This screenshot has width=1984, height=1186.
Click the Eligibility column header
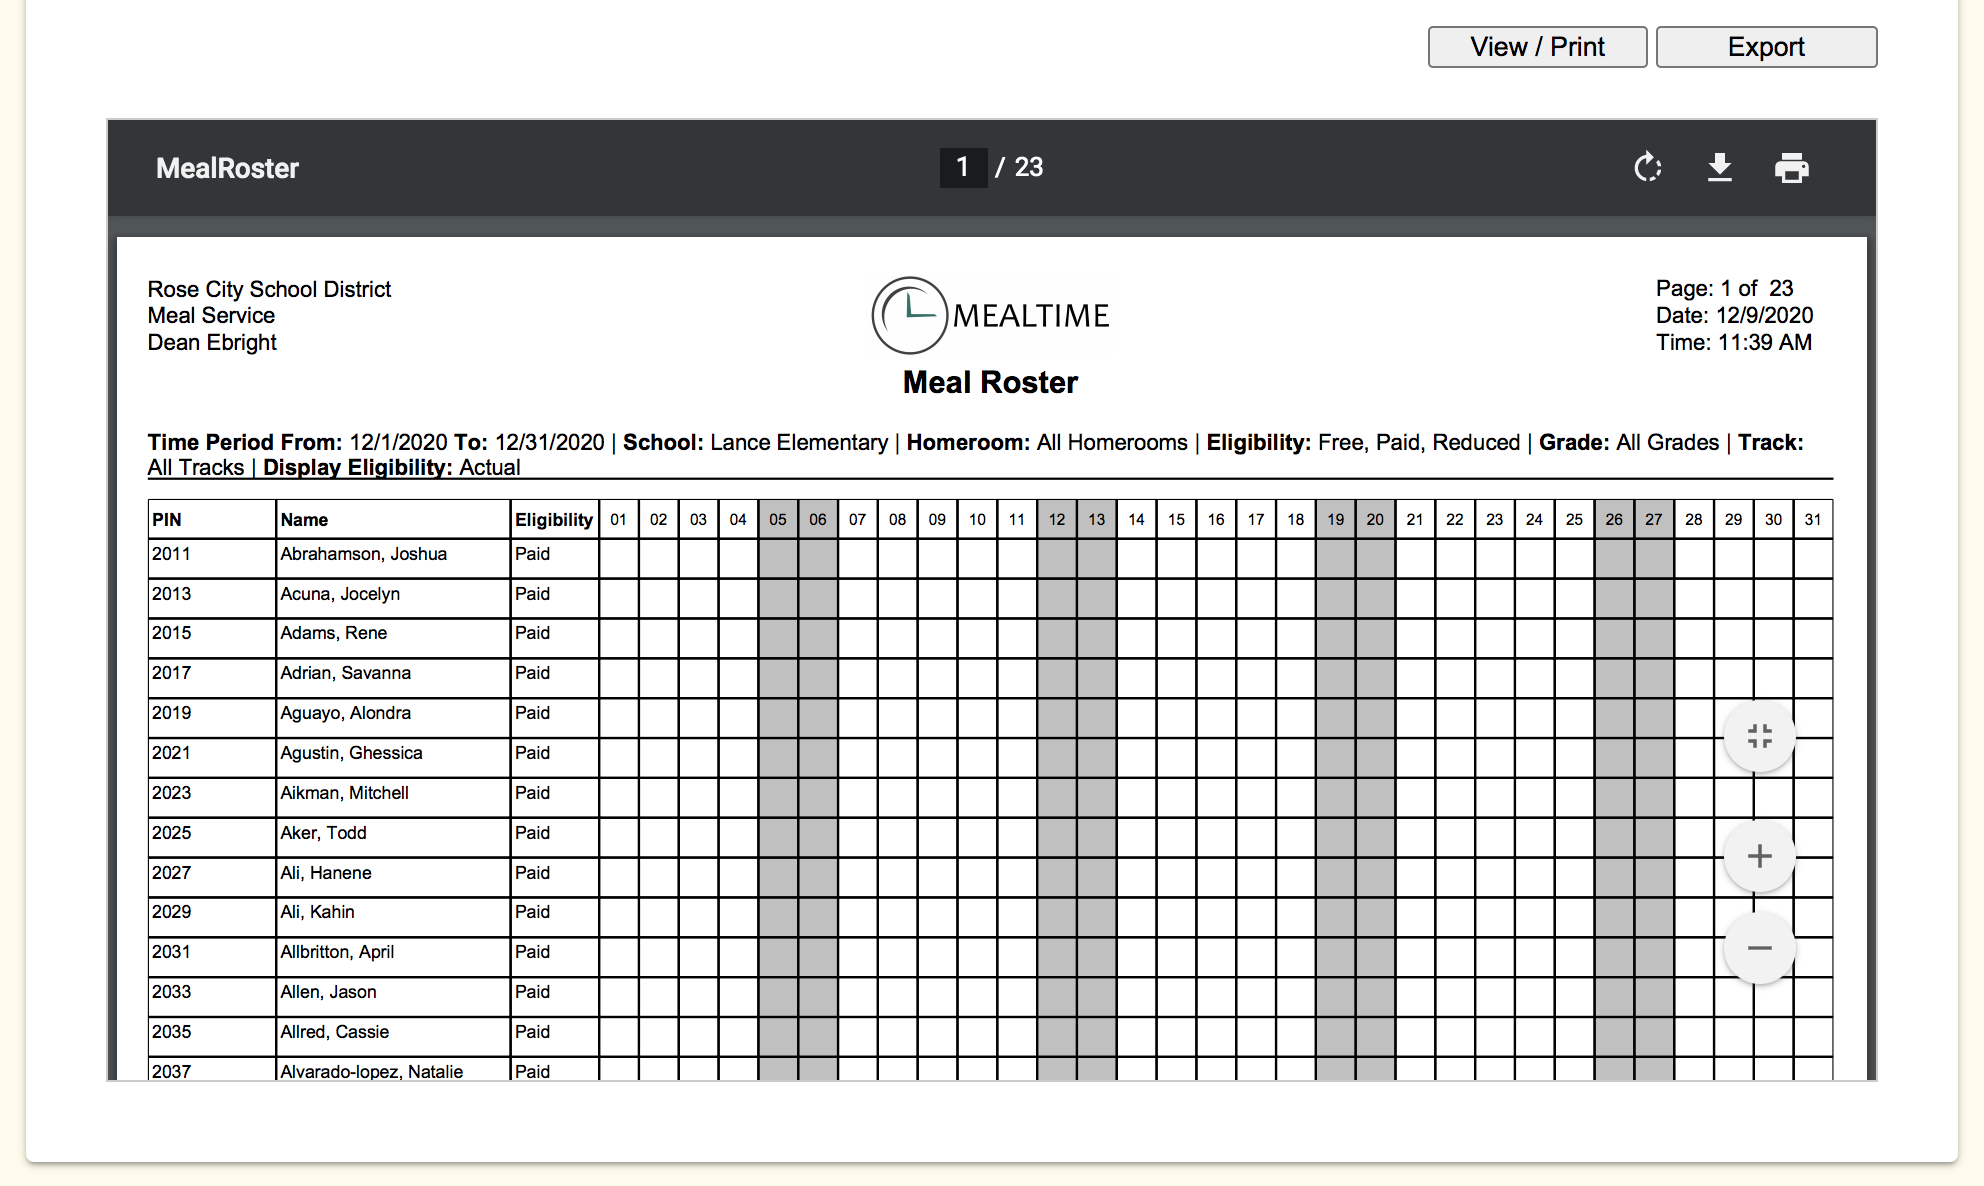click(553, 520)
